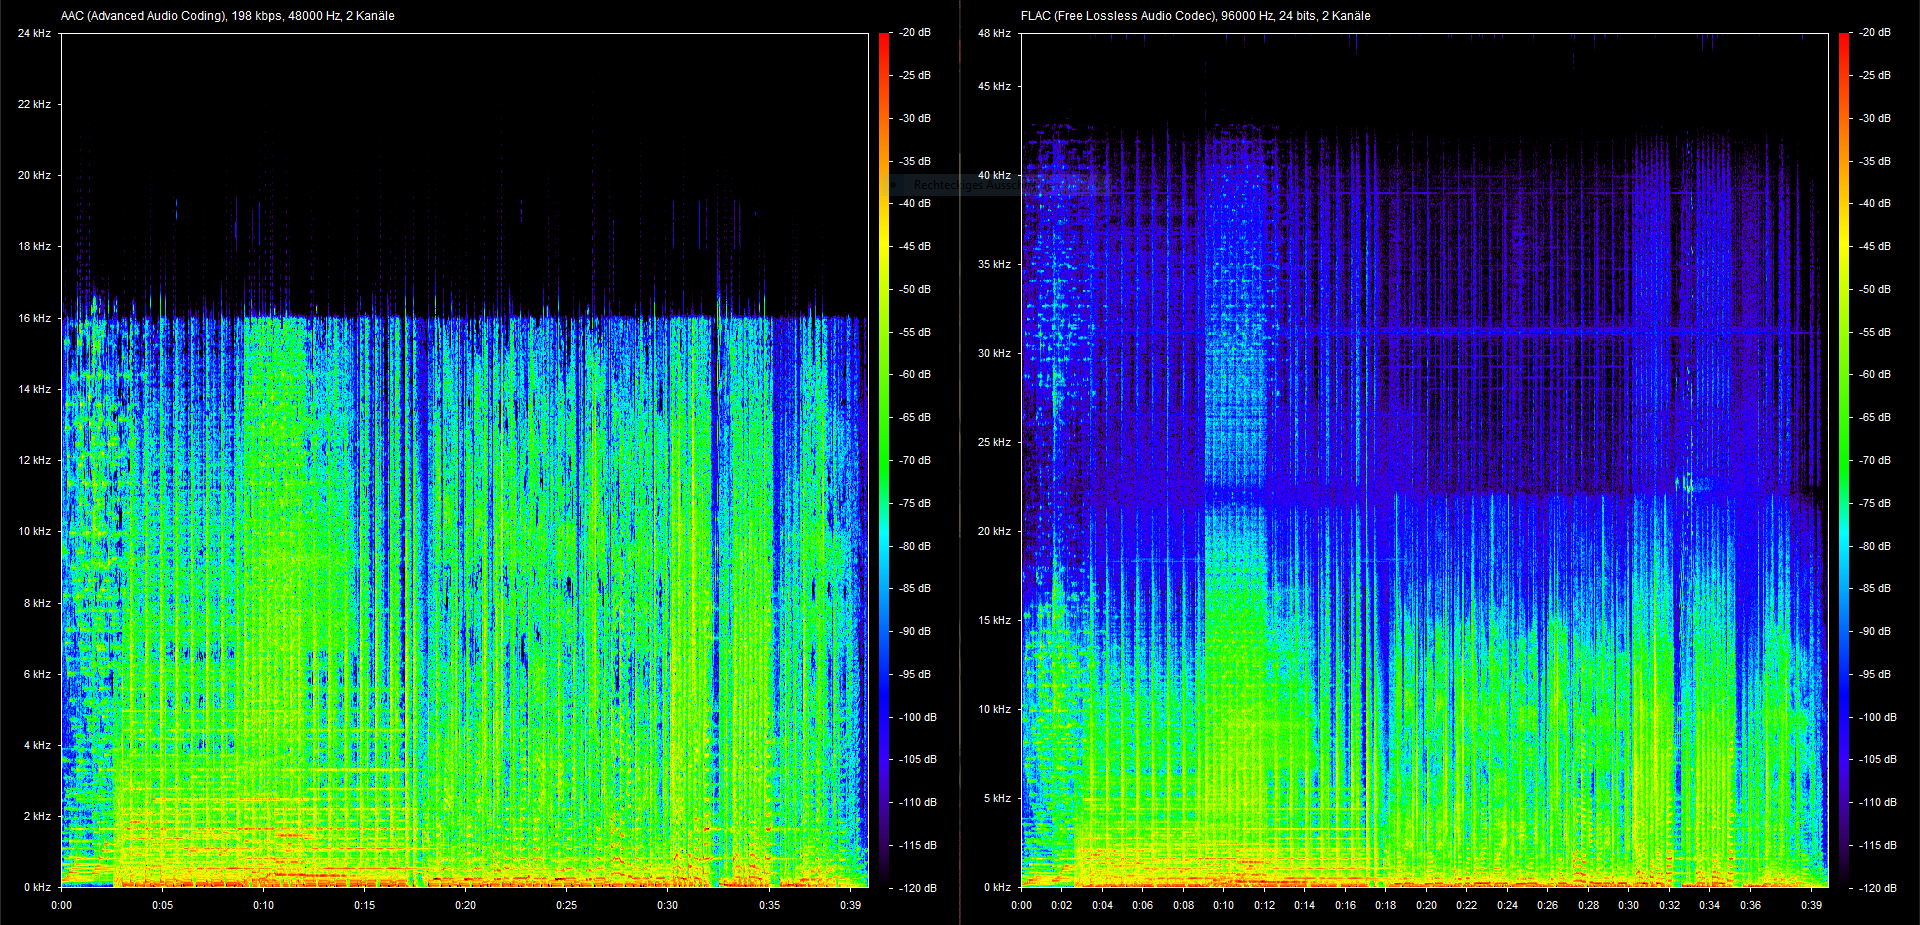The height and width of the screenshot is (925, 1920).
Task: Click the '40 kHz' frequency axis label
Action: [994, 175]
